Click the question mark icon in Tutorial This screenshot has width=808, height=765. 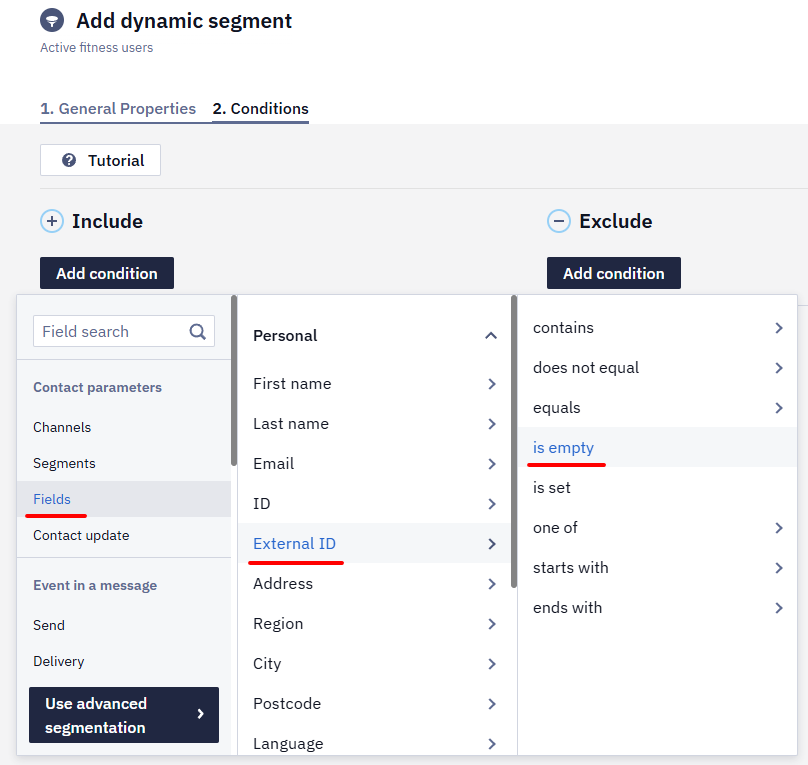[x=69, y=160]
